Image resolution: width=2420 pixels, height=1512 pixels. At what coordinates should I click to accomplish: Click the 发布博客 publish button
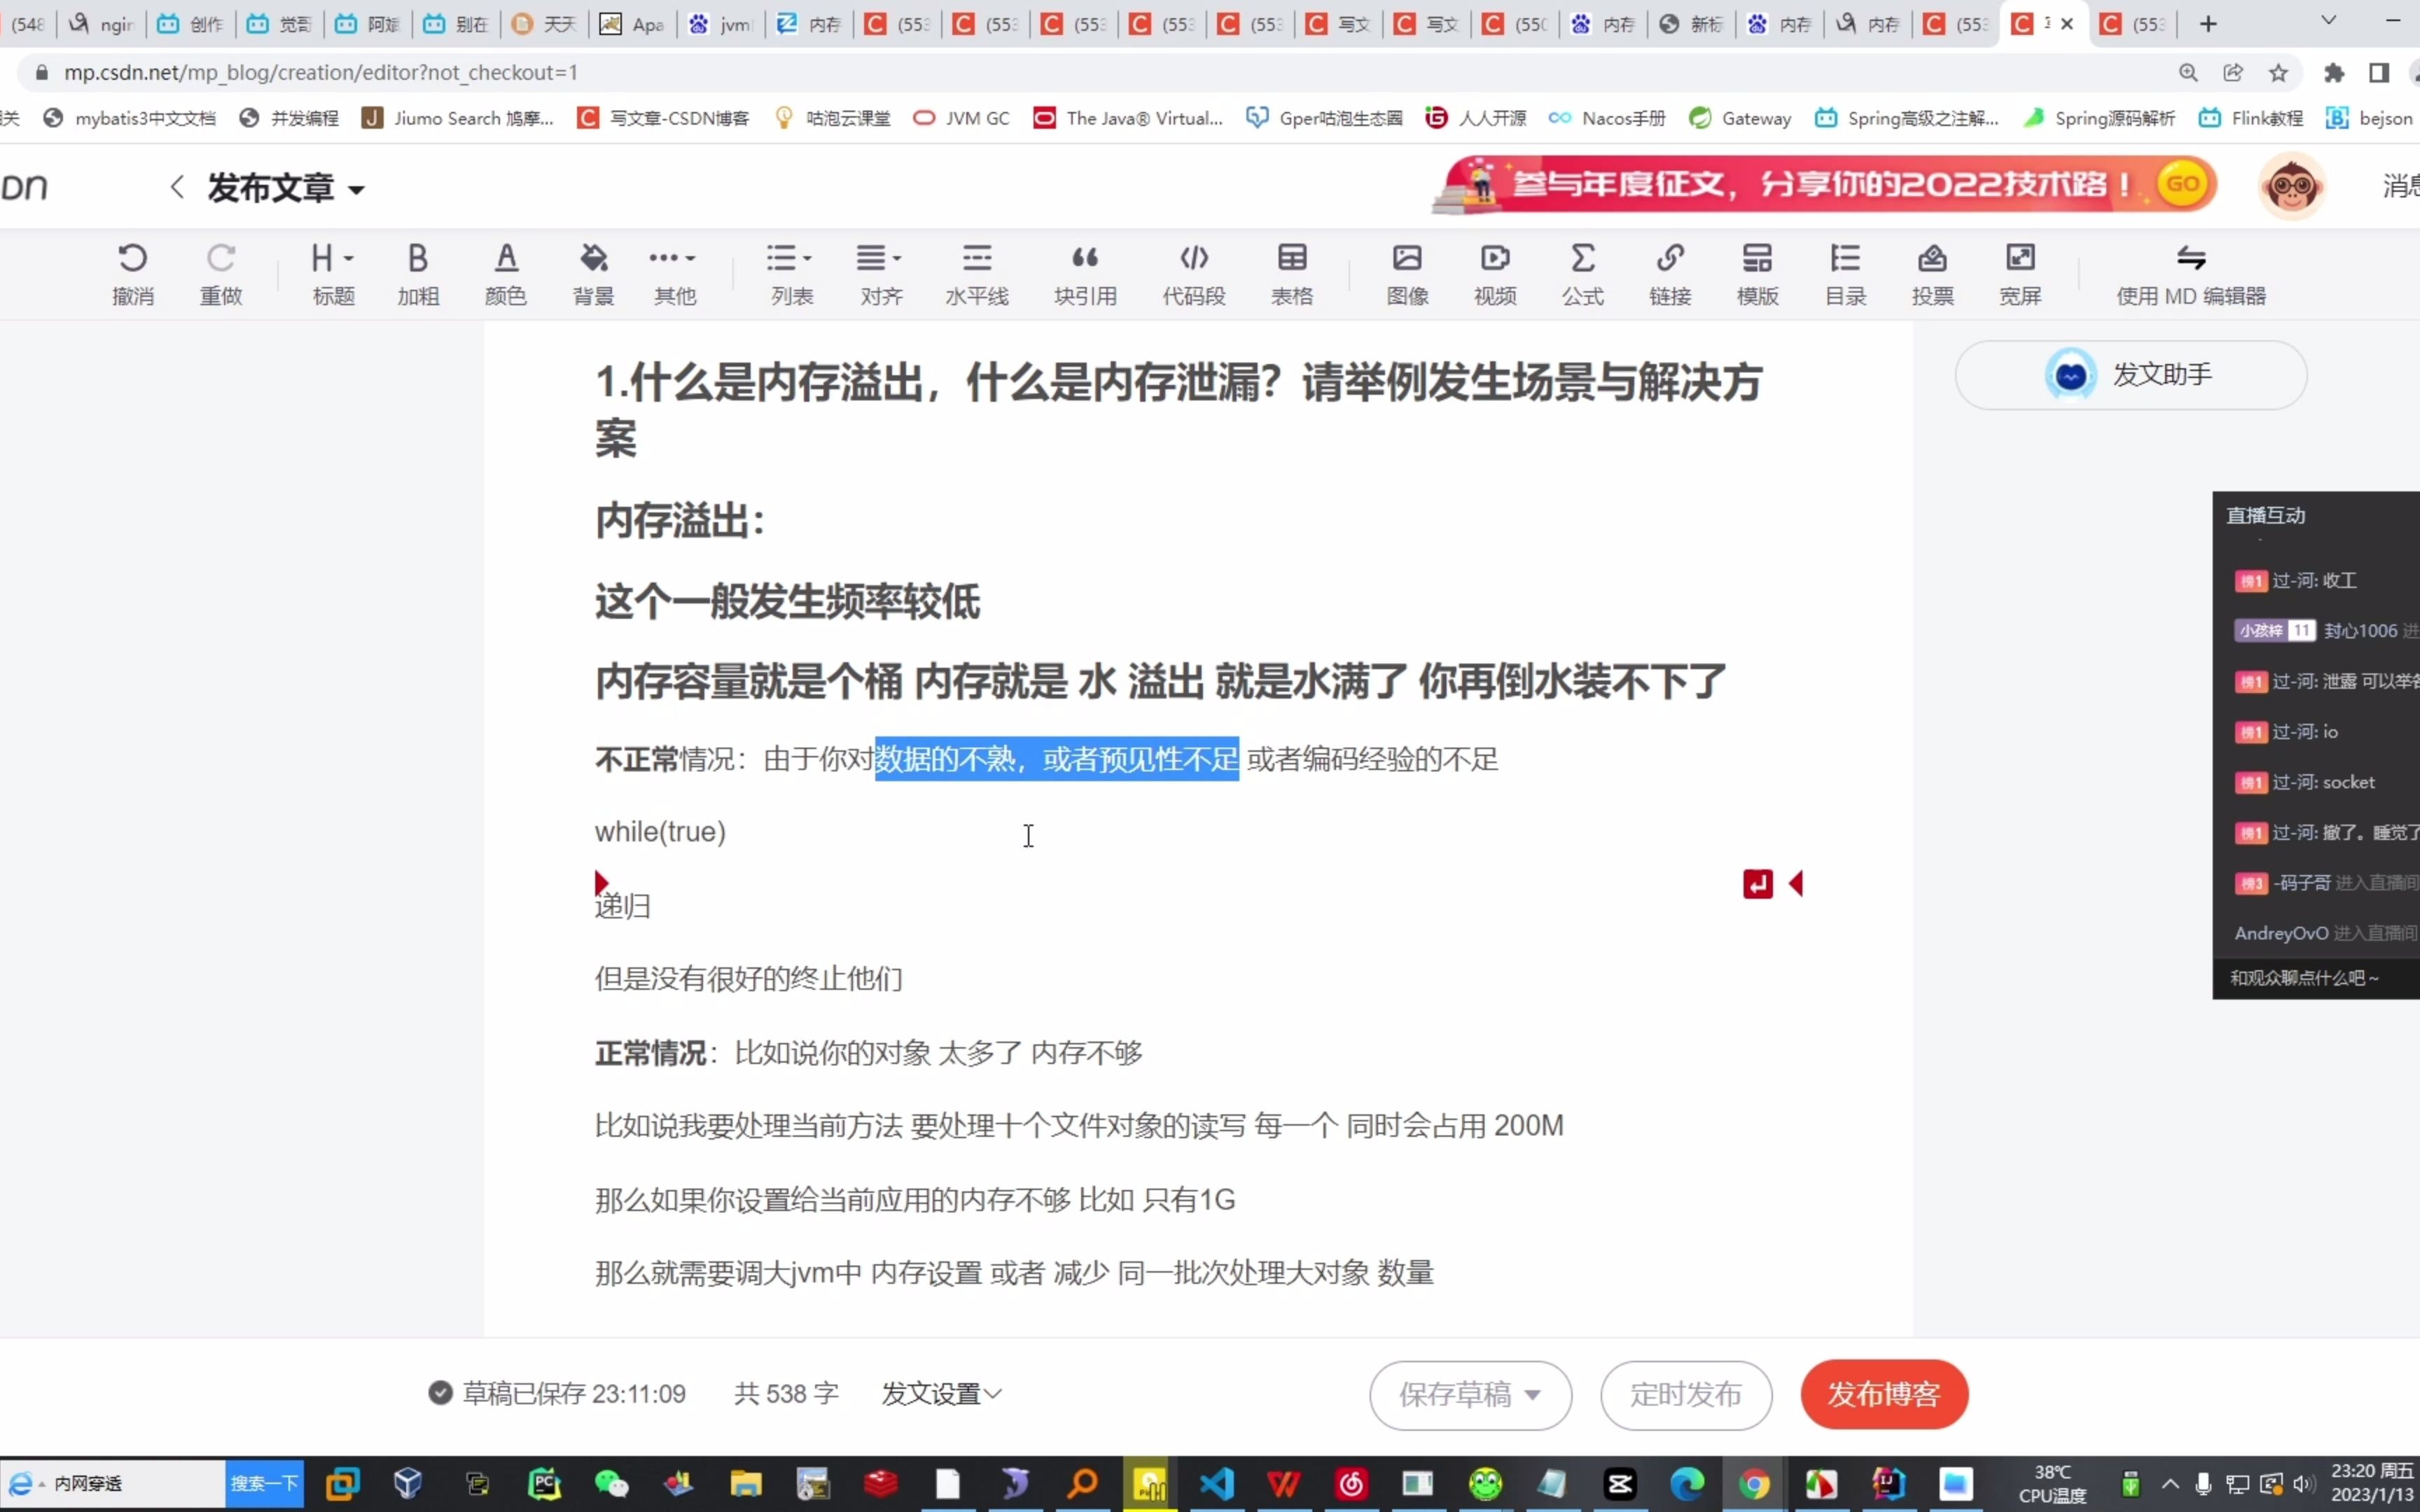1884,1394
